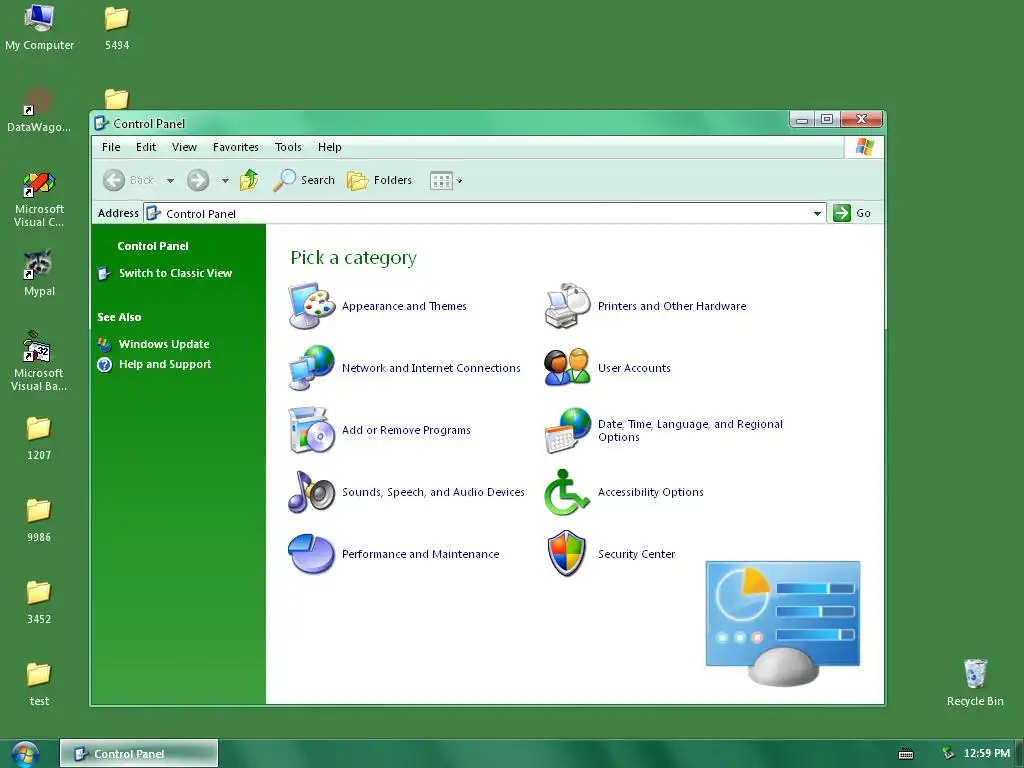Click the Back arrow toolbar button
Screen dimensions: 1024x768
click(x=129, y=180)
